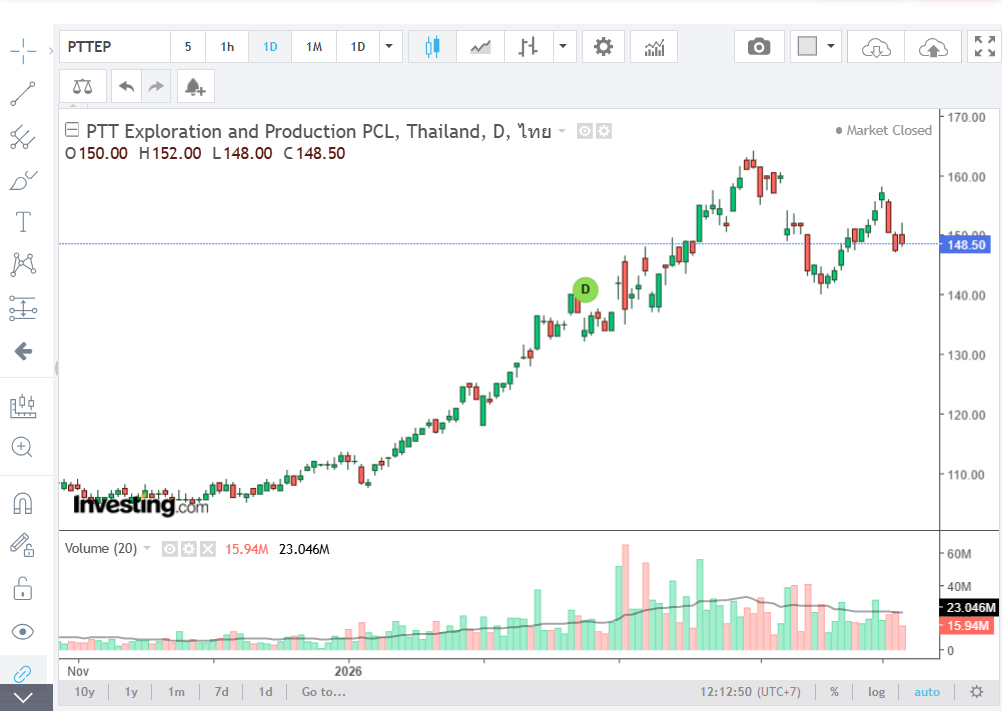The image size is (1002, 711).
Task: Open main series settings gear
Action: coord(604,131)
